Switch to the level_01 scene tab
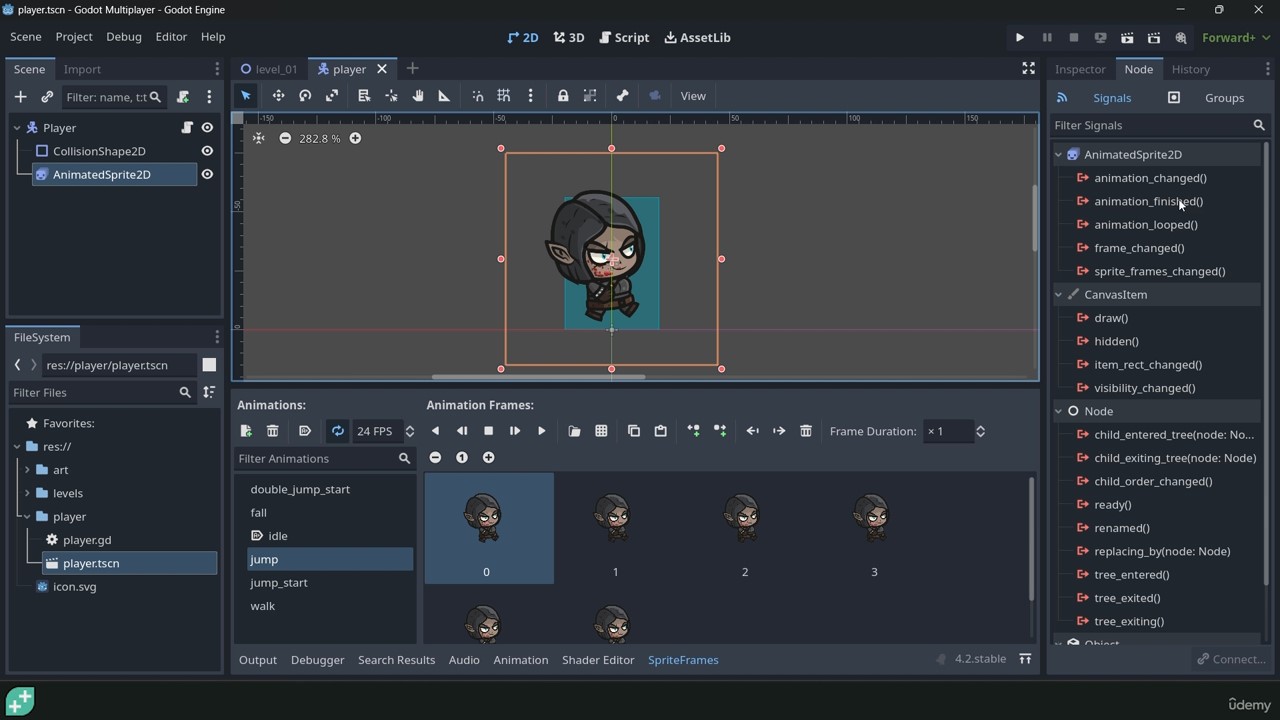1280x720 pixels. [269, 69]
